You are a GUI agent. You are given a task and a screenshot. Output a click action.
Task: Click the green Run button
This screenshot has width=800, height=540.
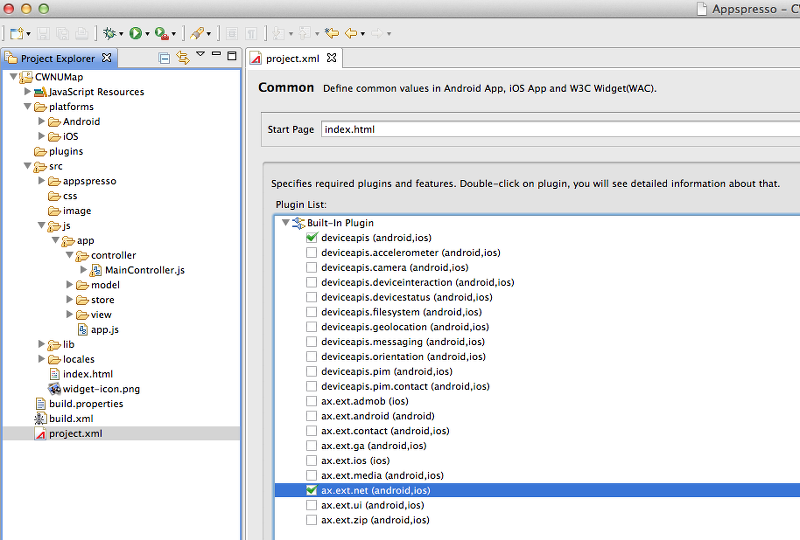(x=135, y=33)
